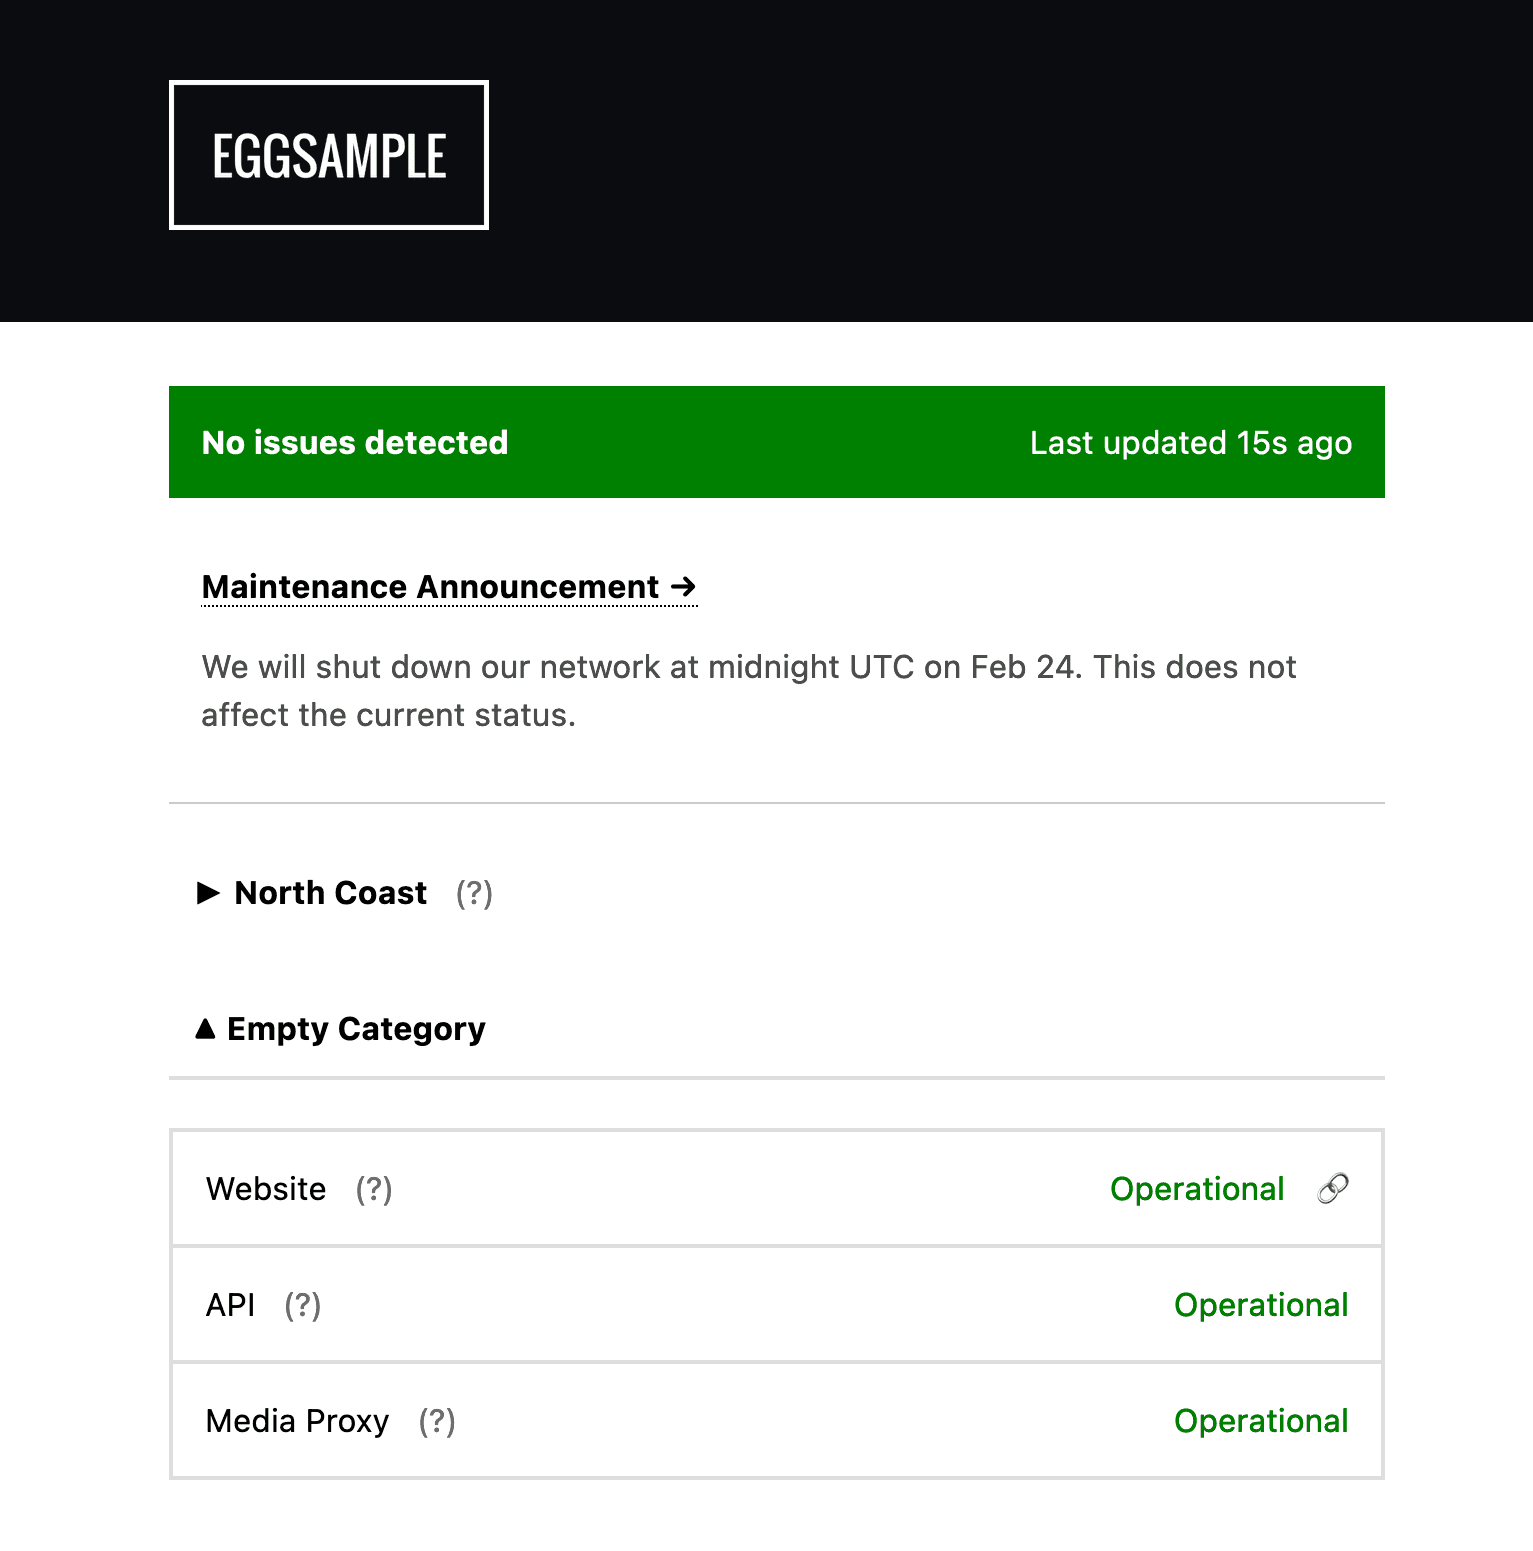Select the Empty Category heading
Viewport: 1533px width, 1551px height.
(x=356, y=1029)
